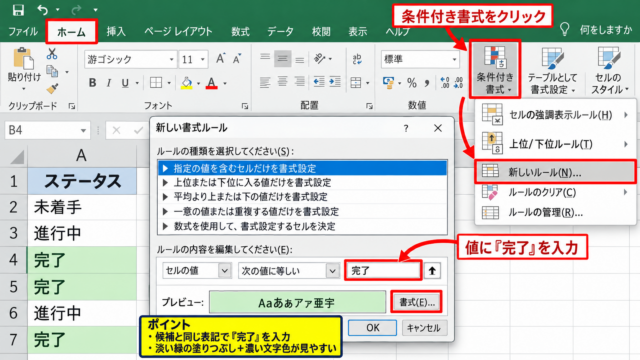Click the accounting number format icon
This screenshot has width=640, height=360.
(388, 83)
